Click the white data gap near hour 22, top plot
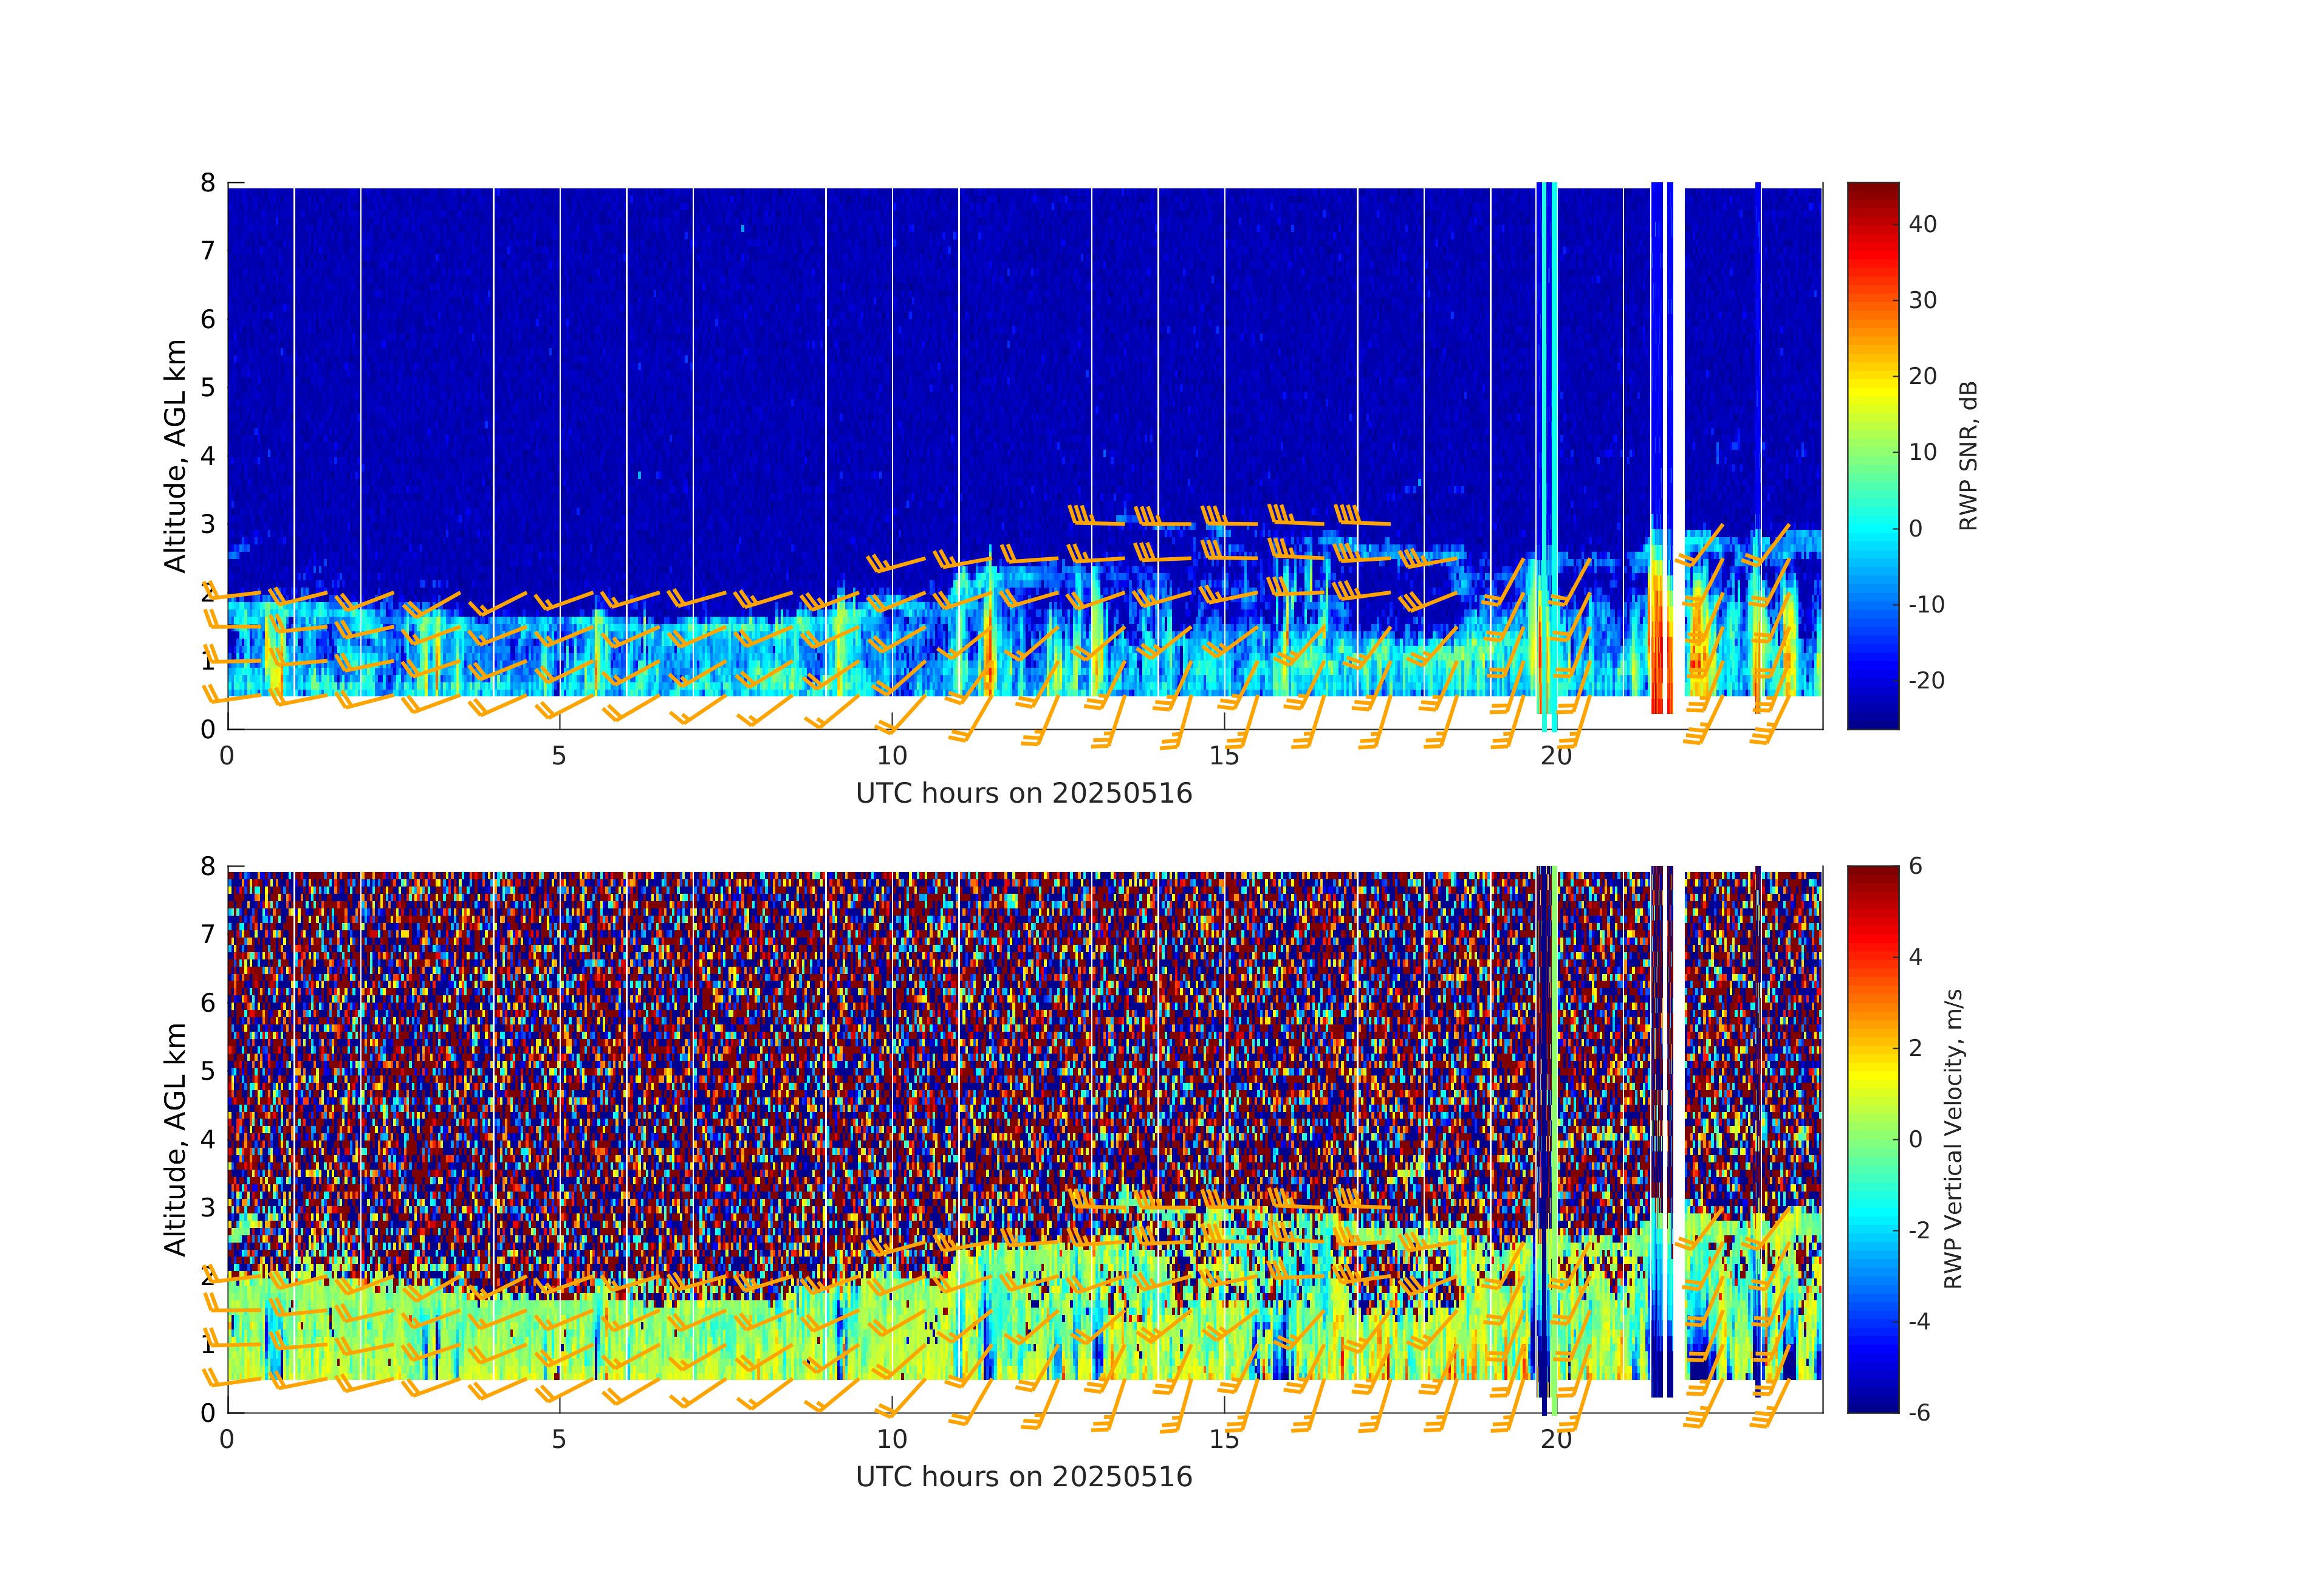The width and height of the screenshot is (2324, 1595). (x=1678, y=400)
